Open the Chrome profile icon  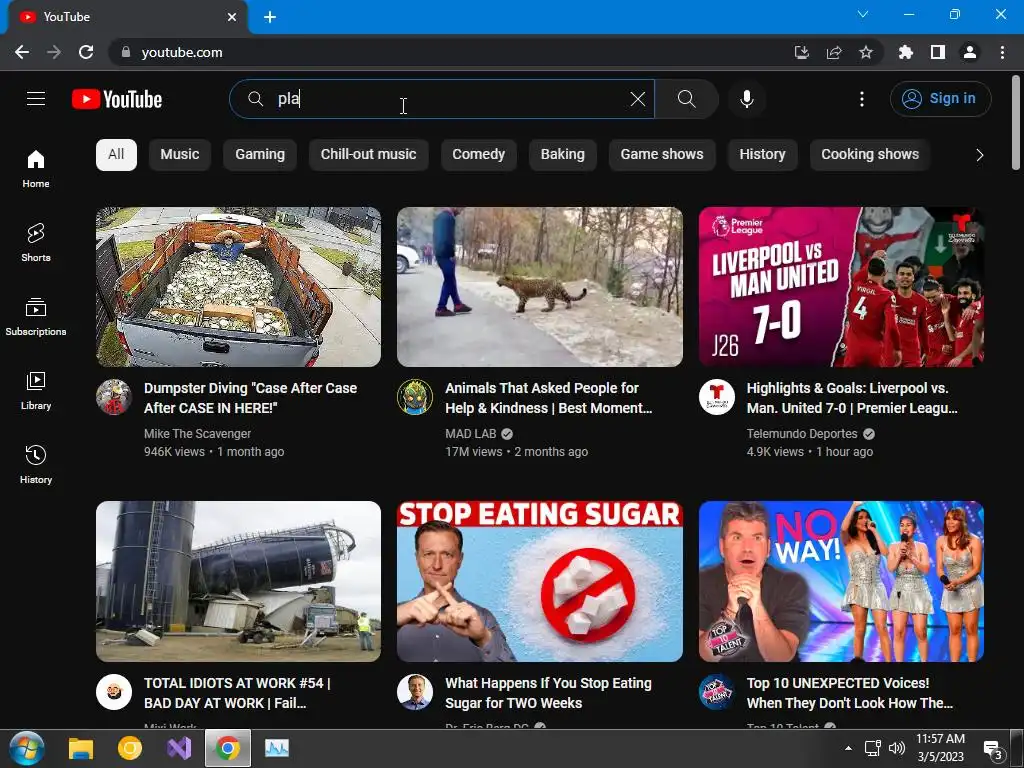(970, 52)
